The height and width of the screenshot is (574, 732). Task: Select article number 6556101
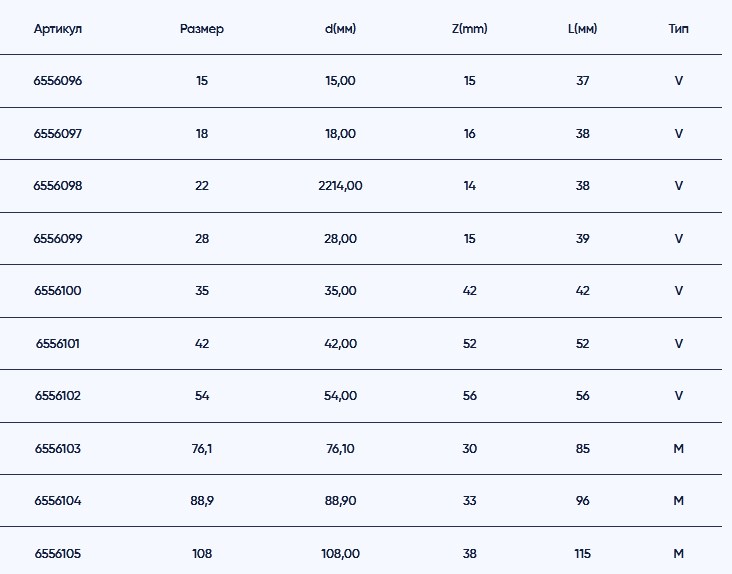[58, 344]
